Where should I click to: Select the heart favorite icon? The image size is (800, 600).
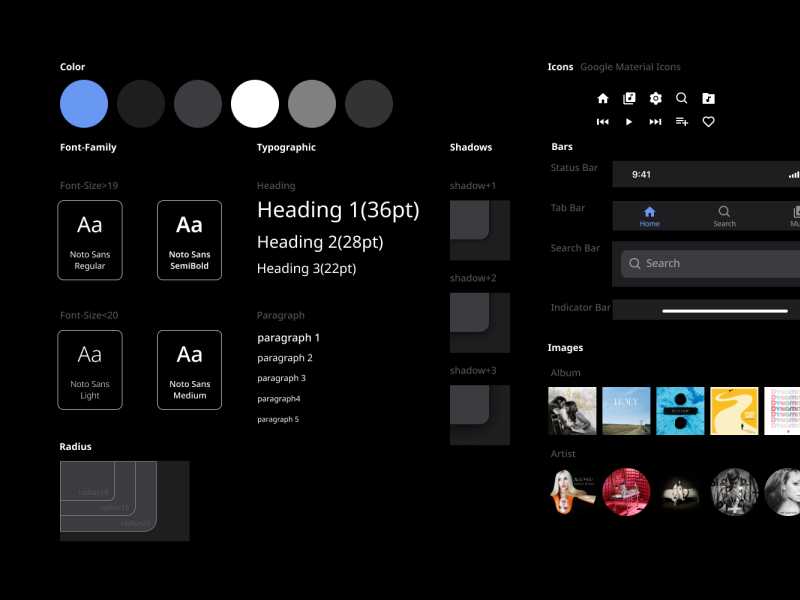(x=708, y=121)
